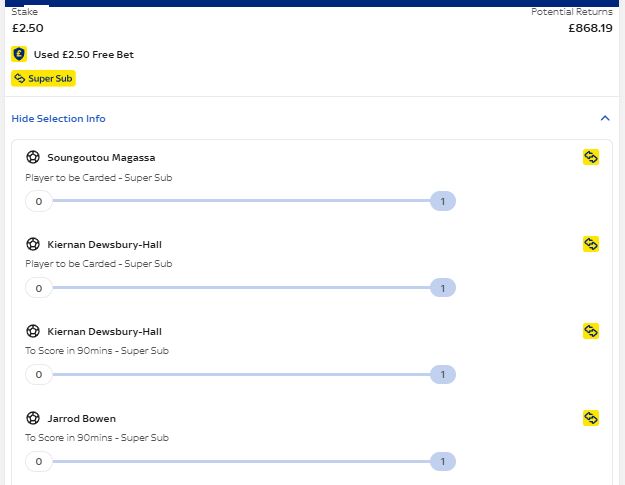This screenshot has width=625, height=485.
Task: Click Super Sub swap icon for Jarrod Bowen
Action: [x=591, y=418]
